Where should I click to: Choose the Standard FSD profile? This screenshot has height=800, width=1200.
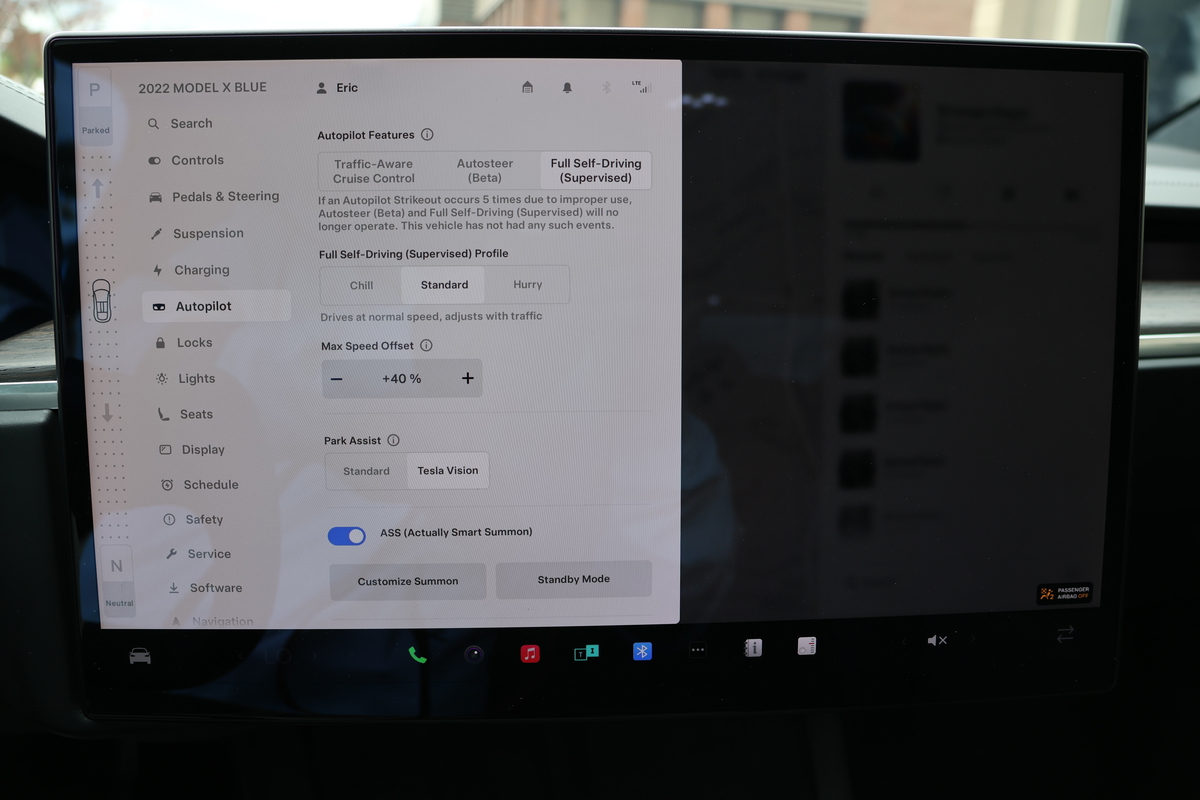[444, 285]
